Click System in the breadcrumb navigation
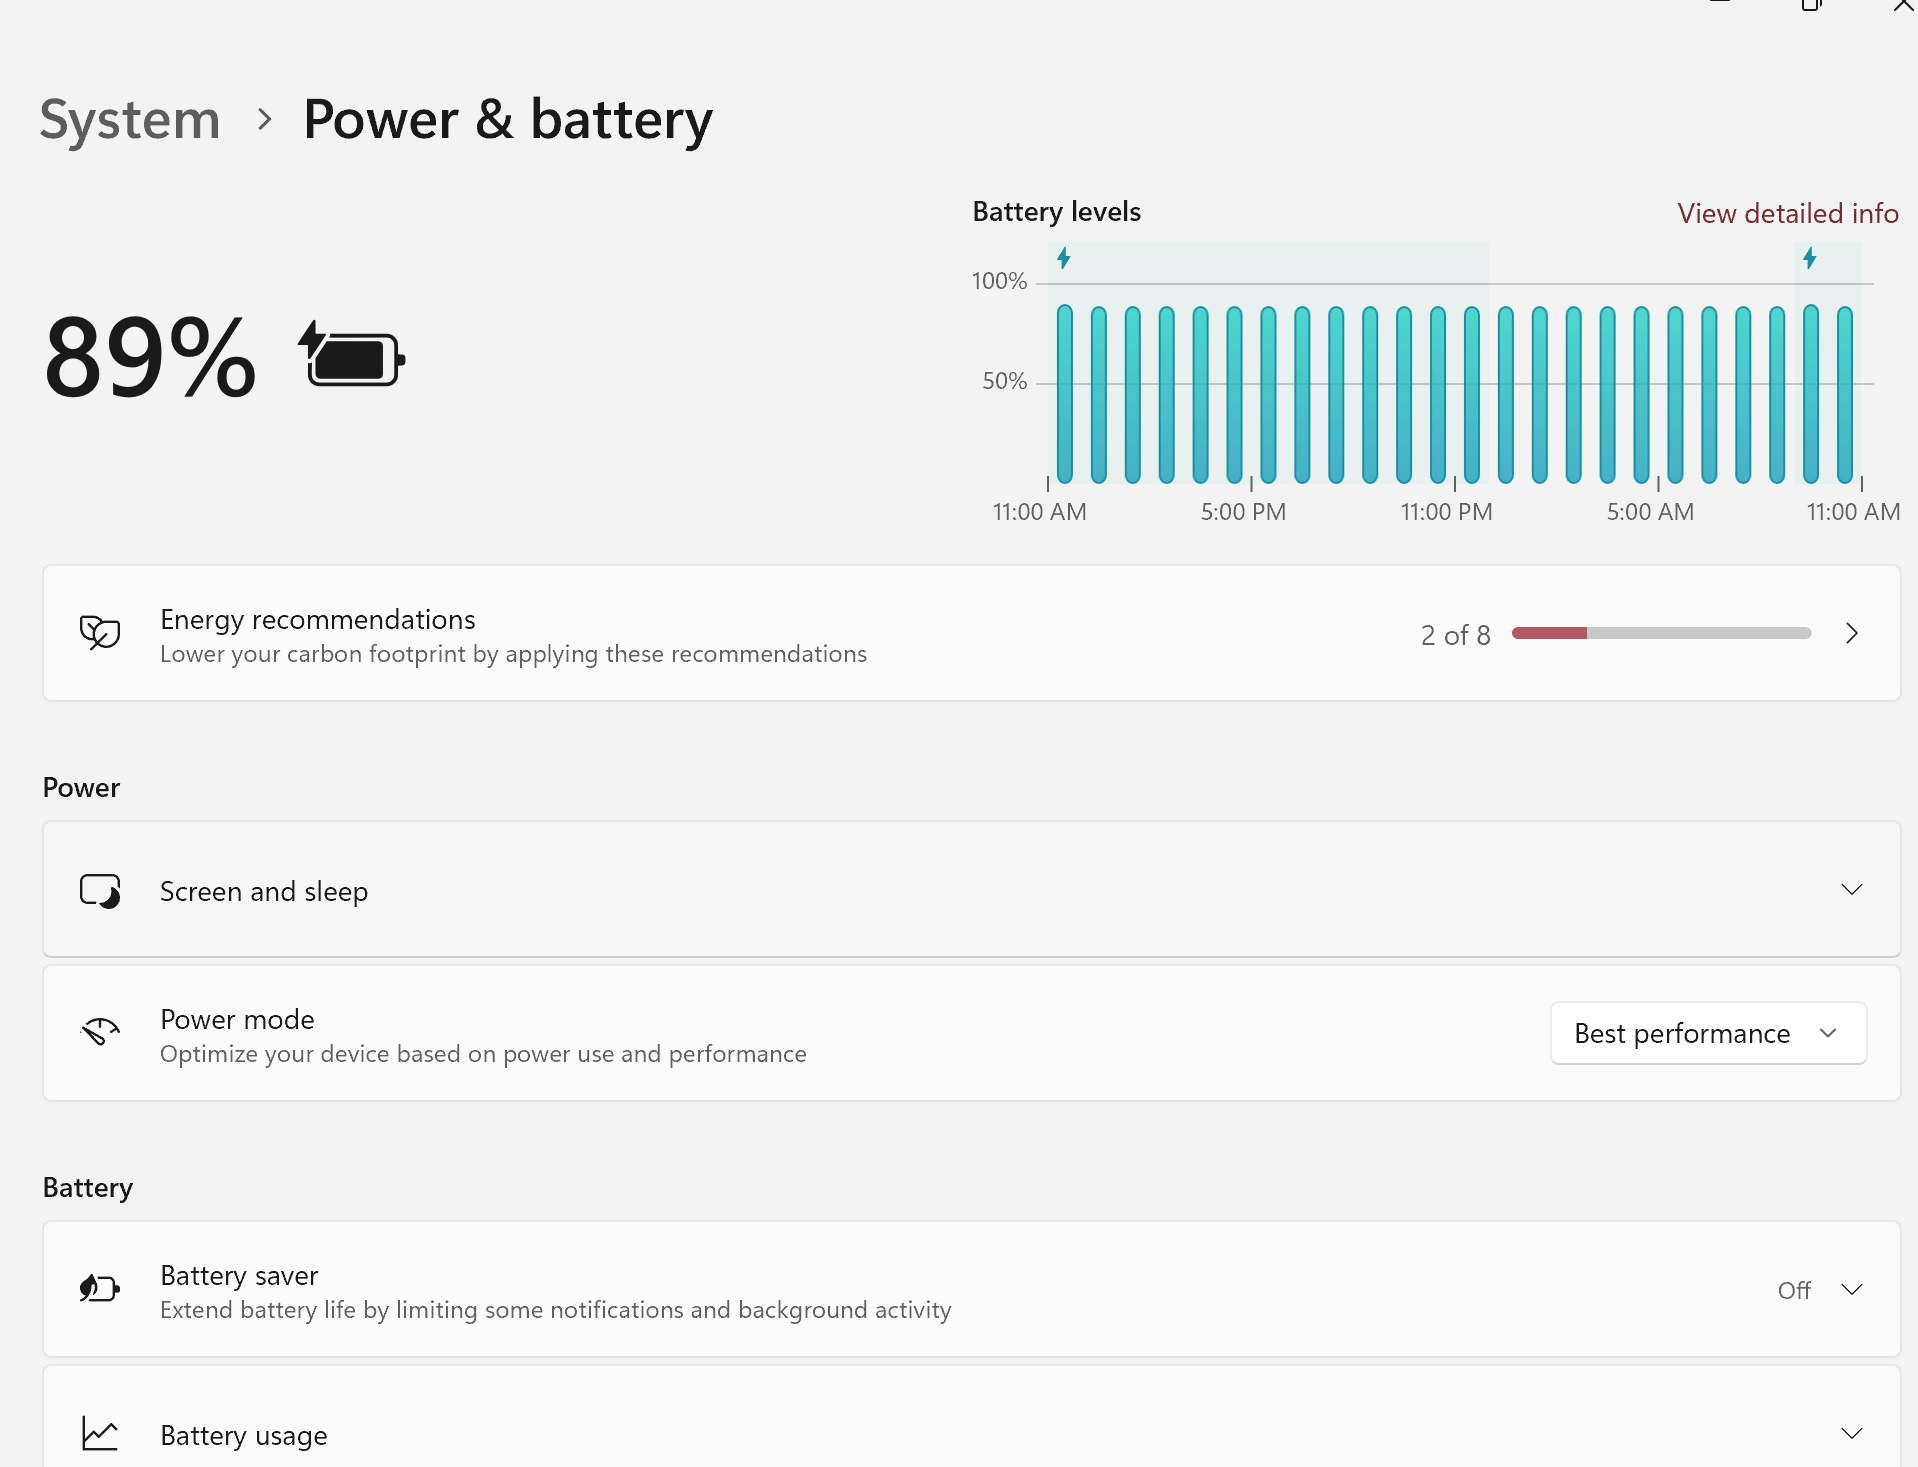The image size is (1918, 1467). point(129,119)
